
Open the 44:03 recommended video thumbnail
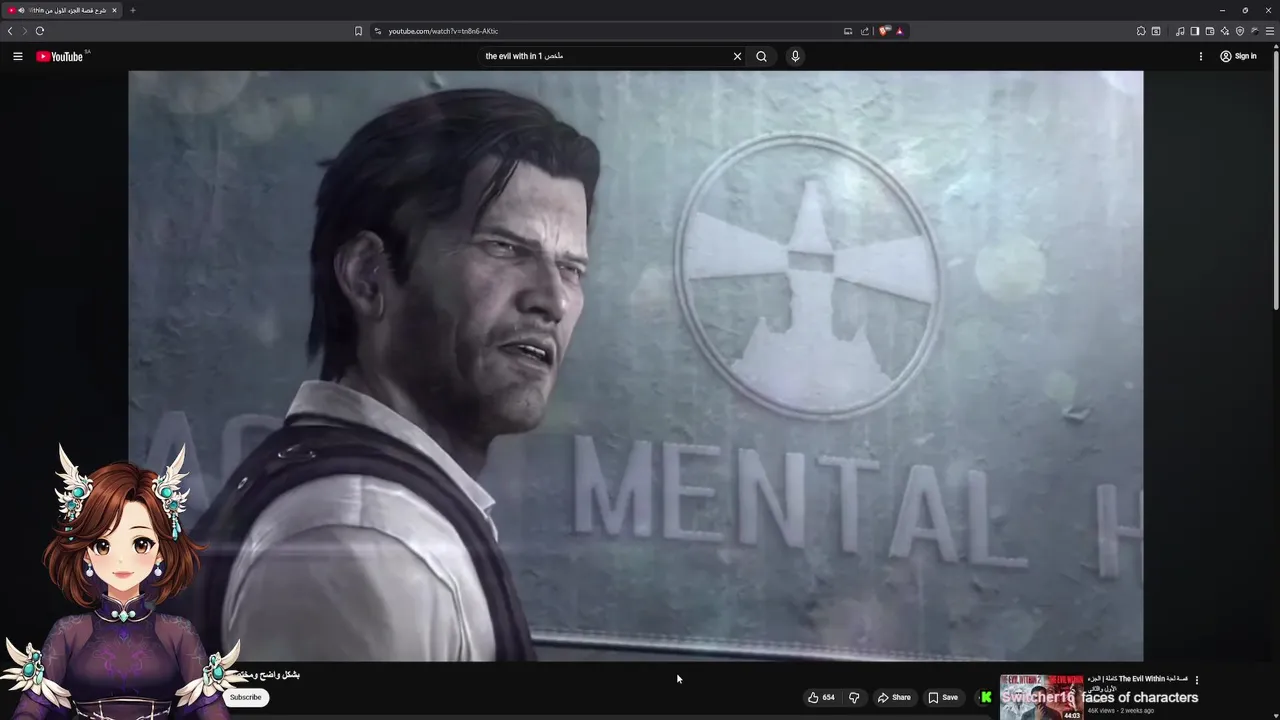point(1042,697)
